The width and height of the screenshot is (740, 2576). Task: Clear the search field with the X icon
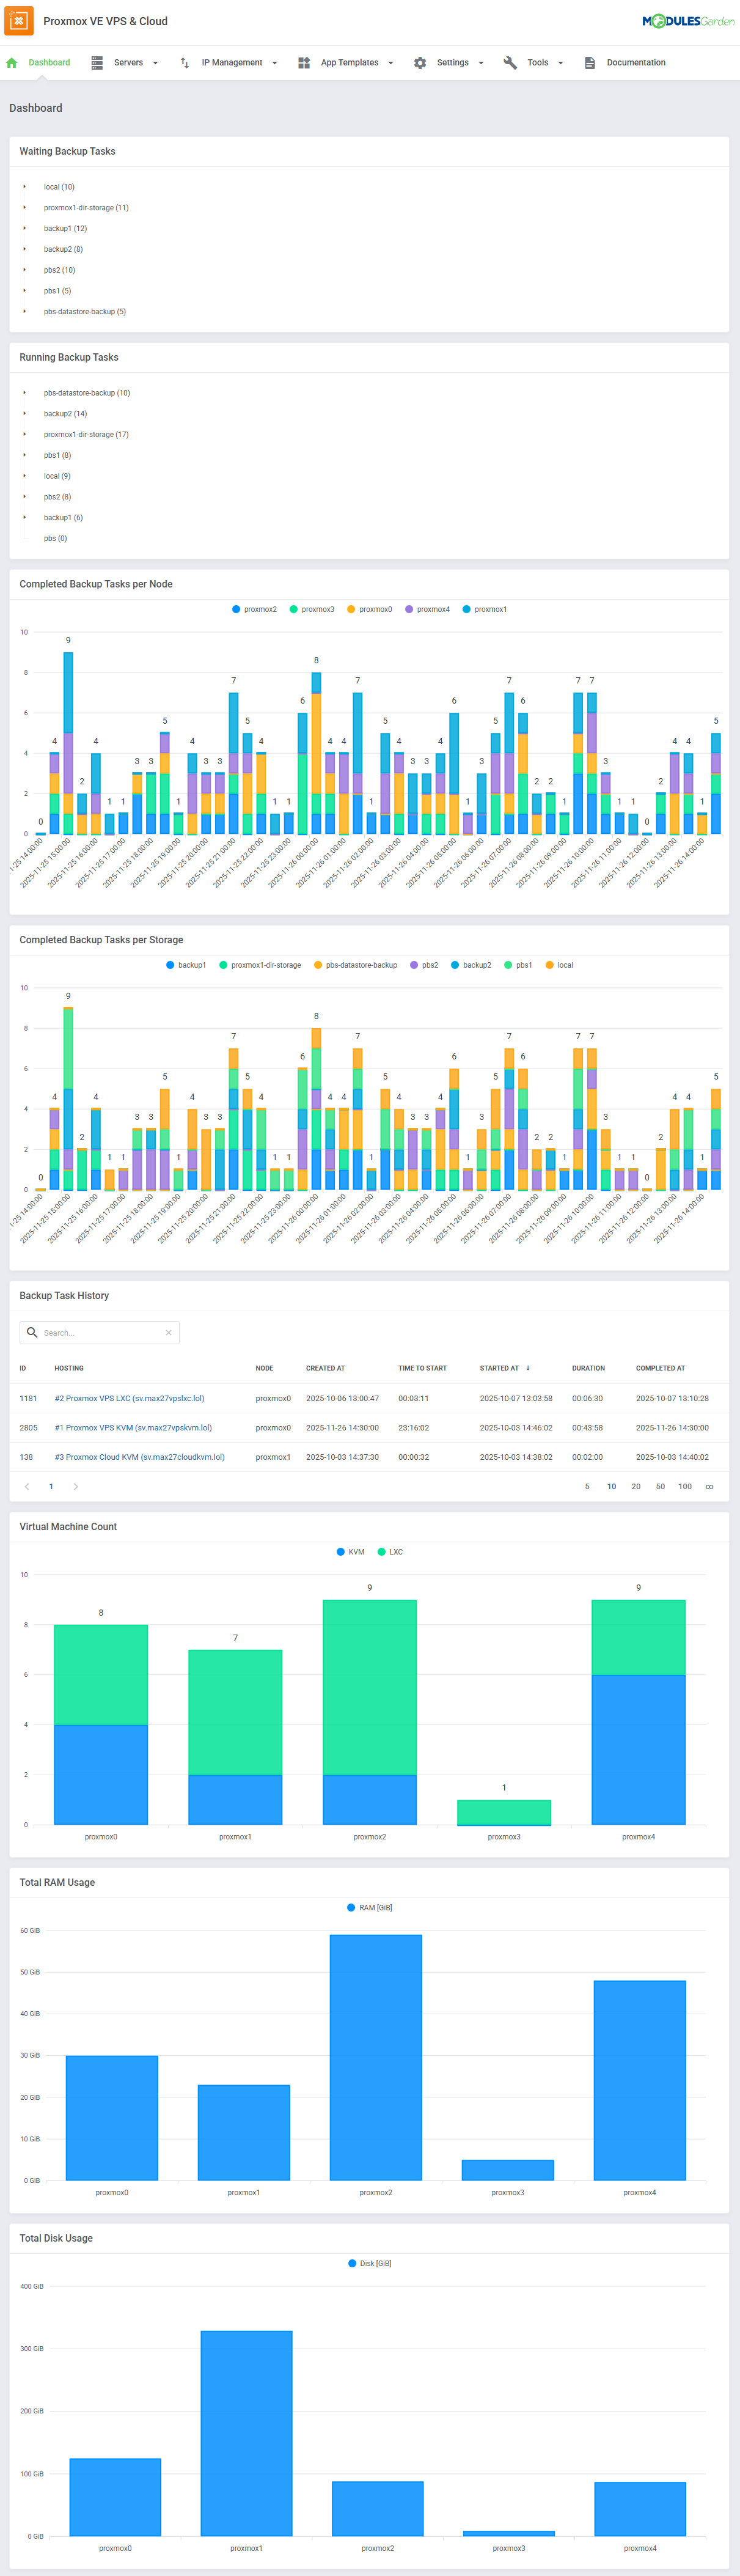click(x=168, y=1332)
